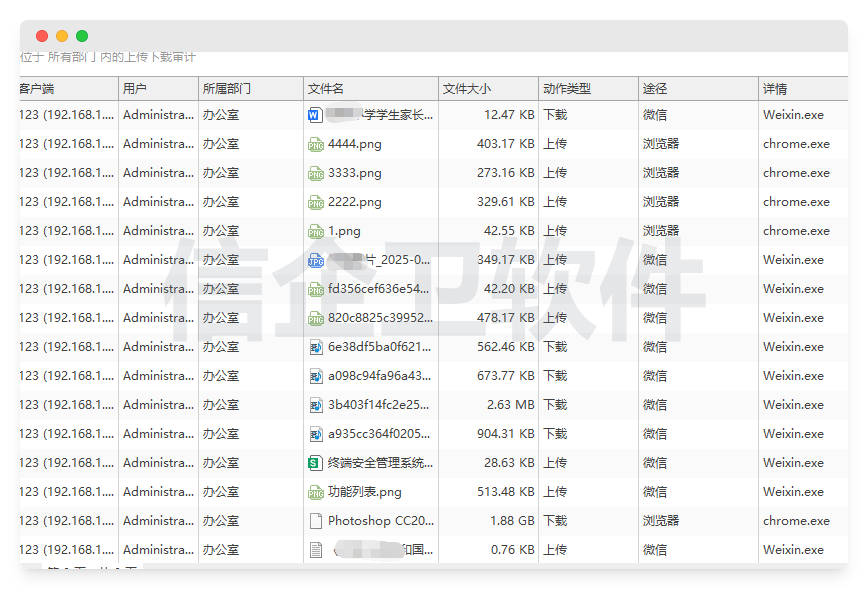The width and height of the screenshot is (868, 589).
Task: Click the PNG icon for 1.png
Action: coord(315,231)
